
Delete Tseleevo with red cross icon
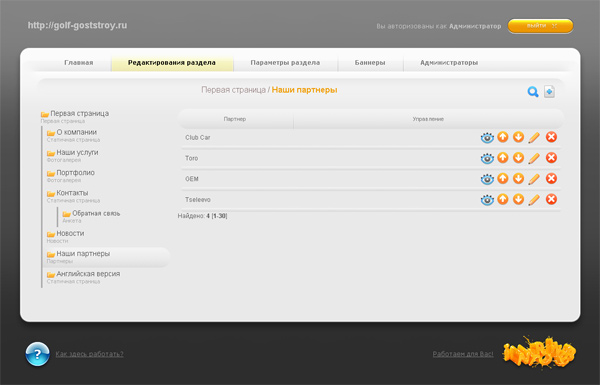tap(551, 199)
